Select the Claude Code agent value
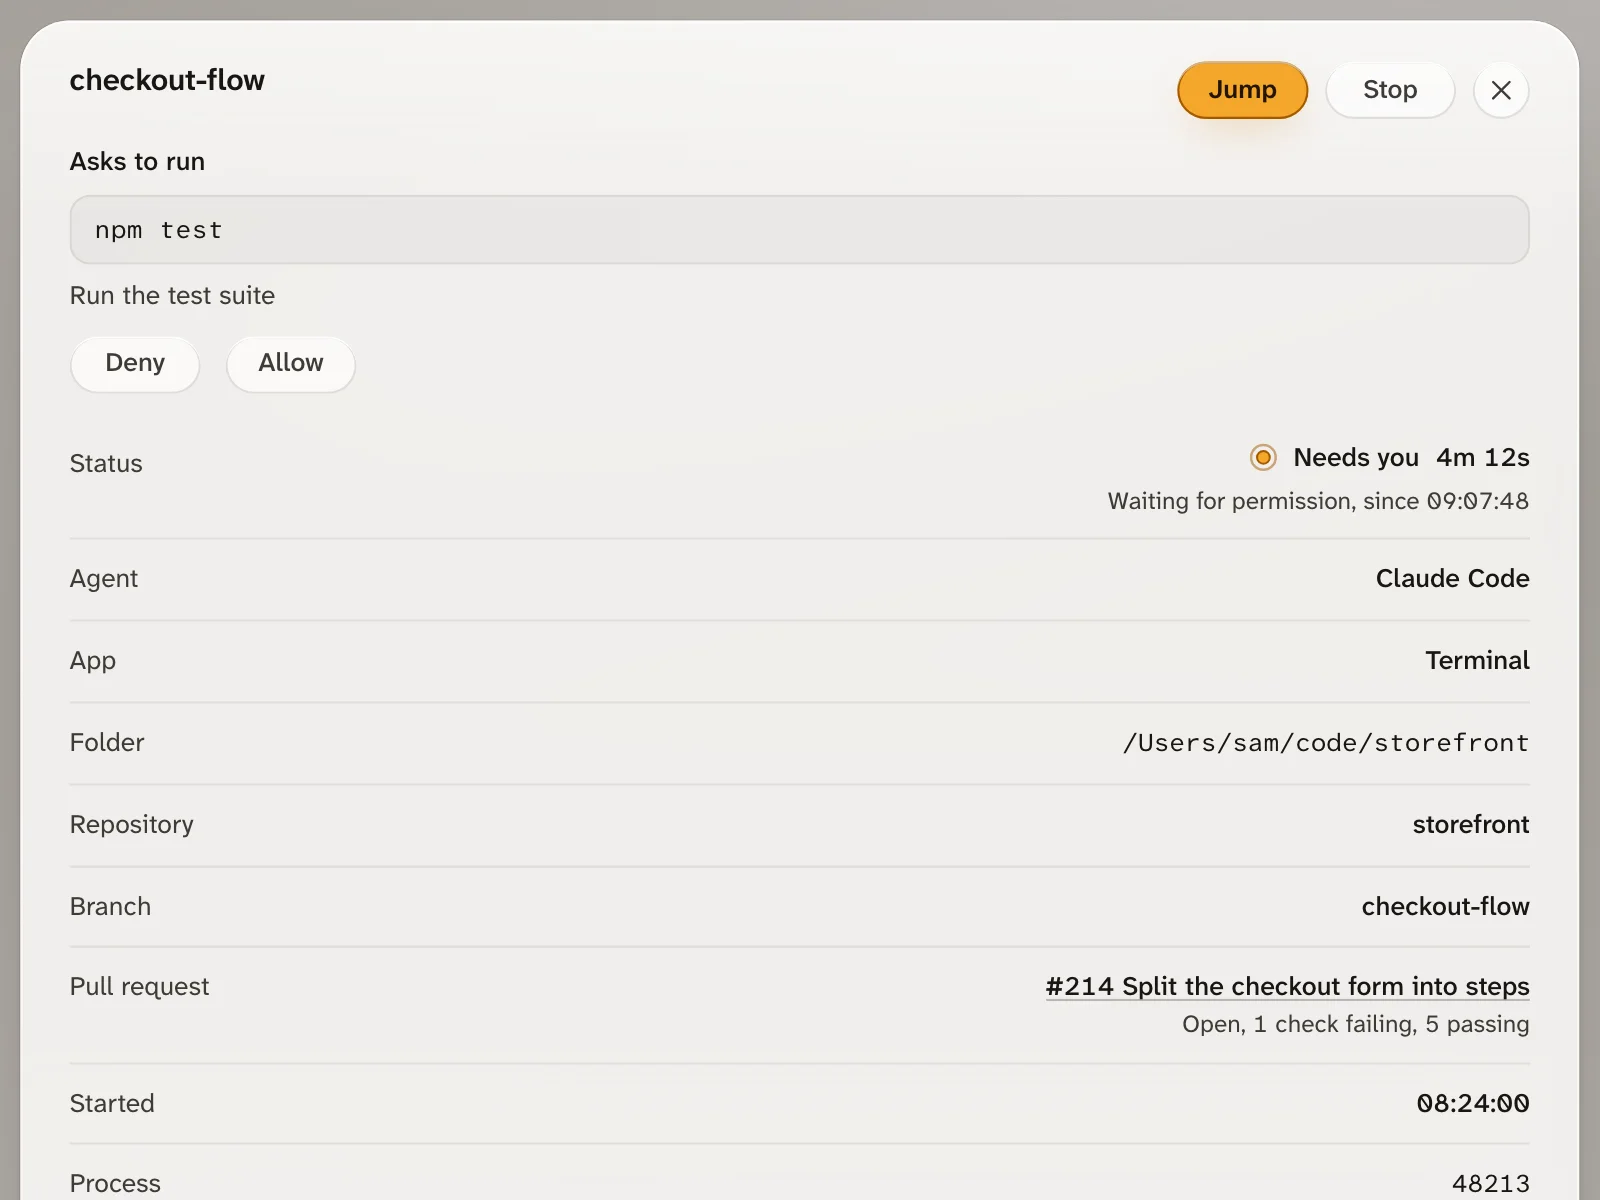 (x=1452, y=579)
